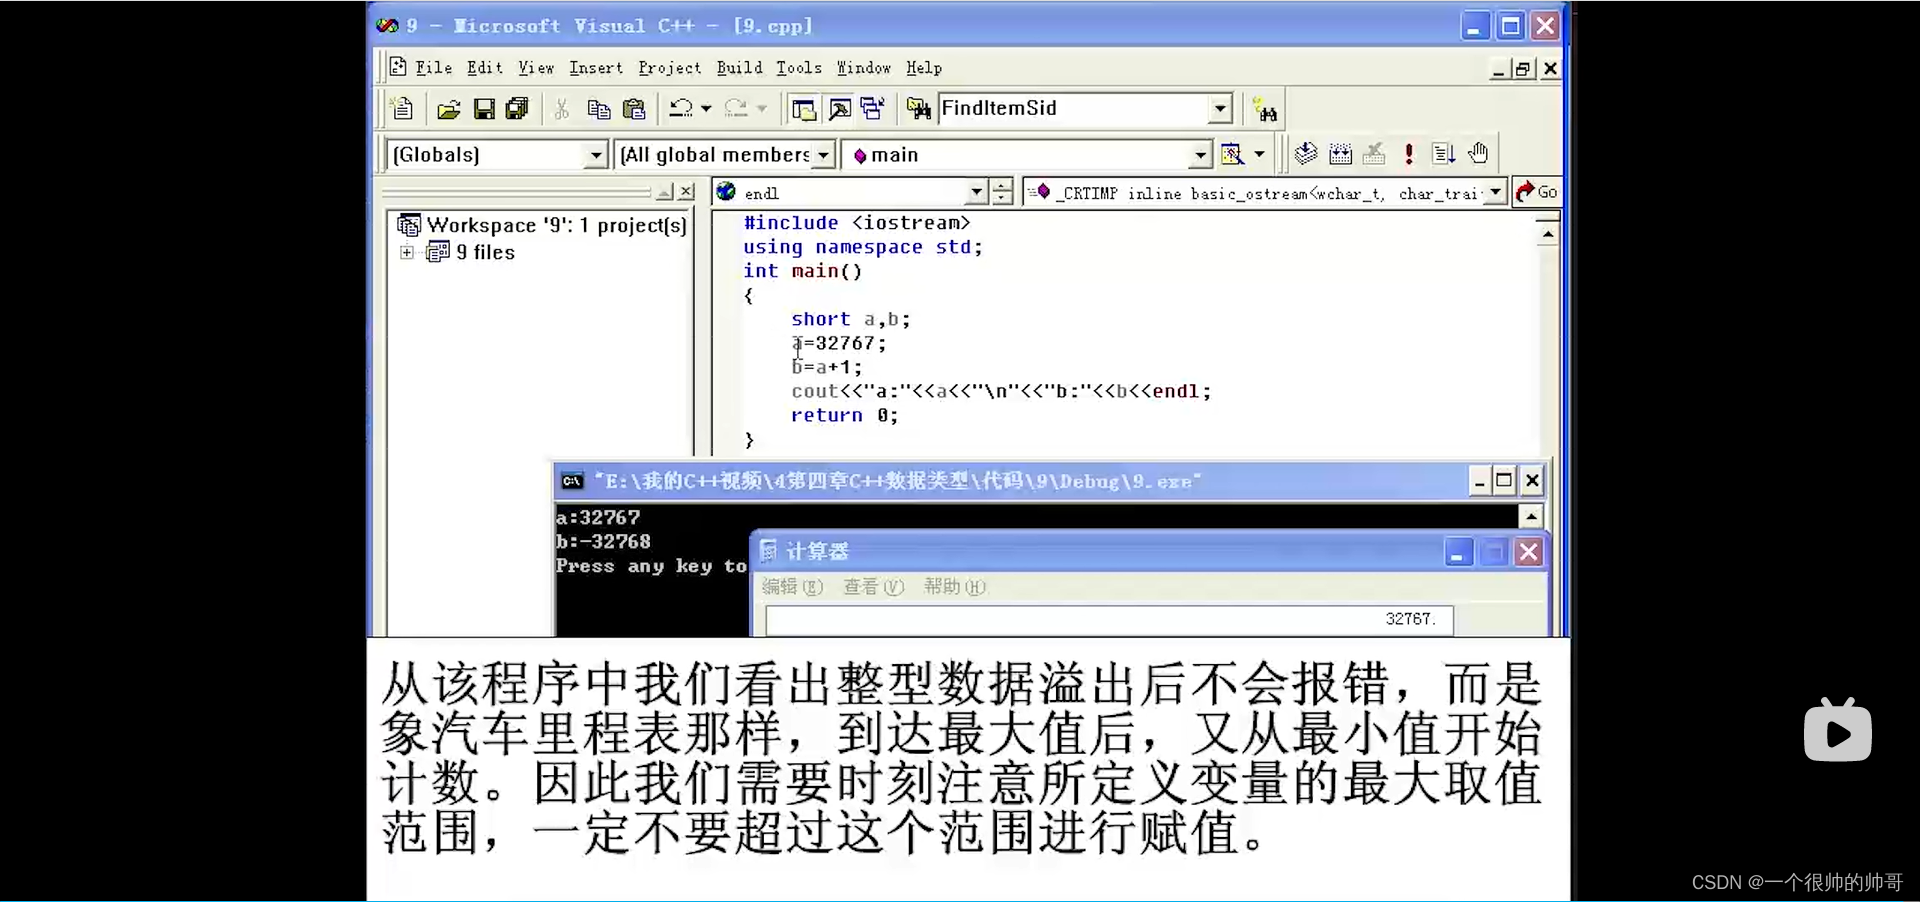The width and height of the screenshot is (1920, 902).
Task: Click the Cut scissors icon
Action: (562, 109)
